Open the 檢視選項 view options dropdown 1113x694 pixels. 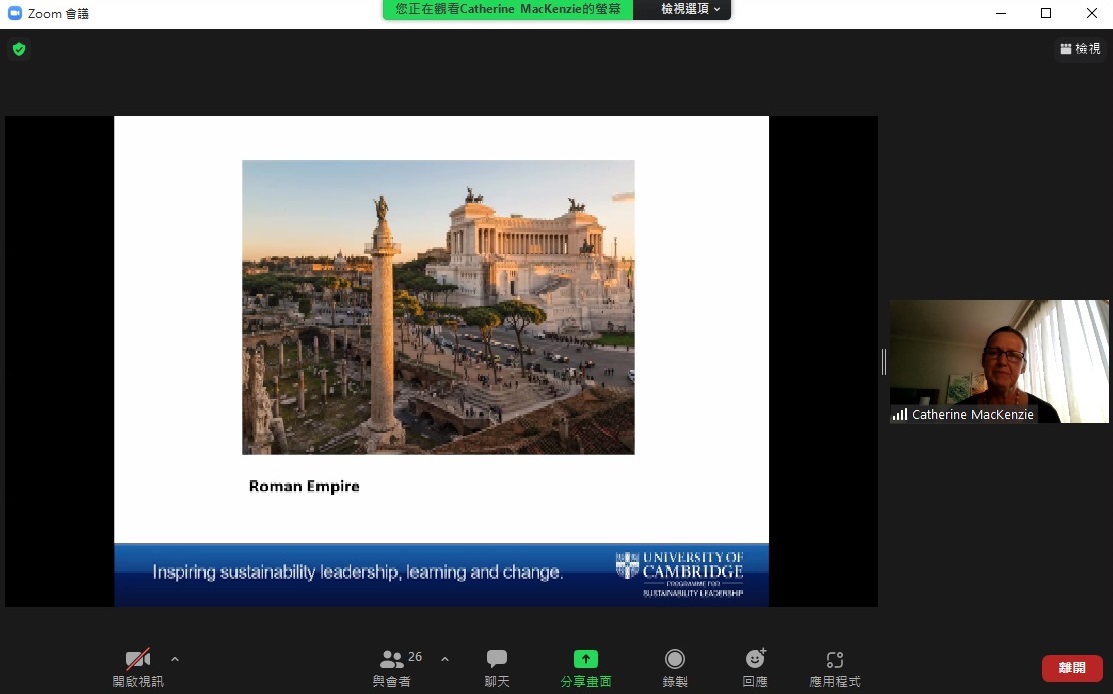690,9
